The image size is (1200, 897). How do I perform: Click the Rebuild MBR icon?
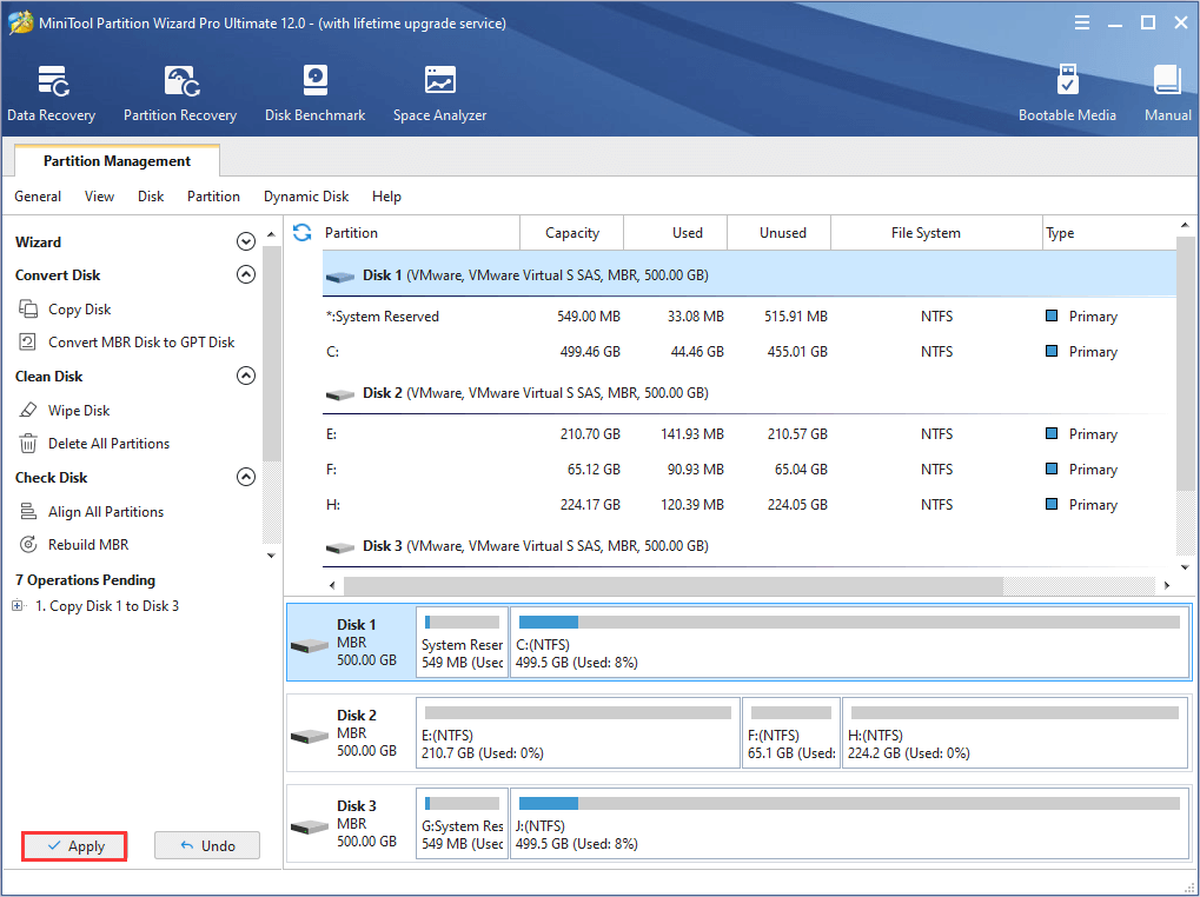(x=28, y=545)
